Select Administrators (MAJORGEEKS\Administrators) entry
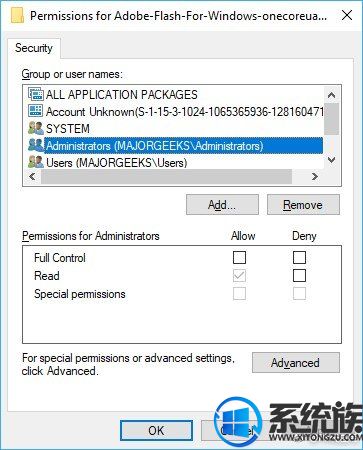363x450 pixels. tap(174, 146)
